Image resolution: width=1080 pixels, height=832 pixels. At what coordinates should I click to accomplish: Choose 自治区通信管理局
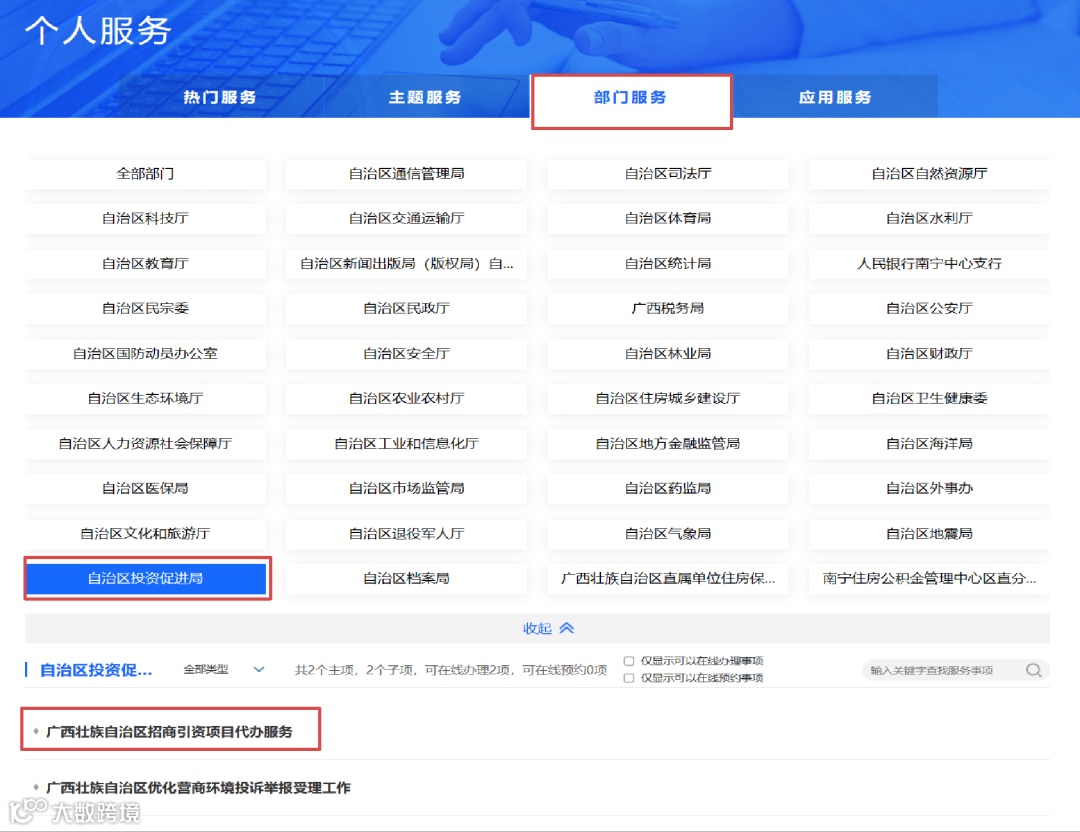[x=406, y=174]
